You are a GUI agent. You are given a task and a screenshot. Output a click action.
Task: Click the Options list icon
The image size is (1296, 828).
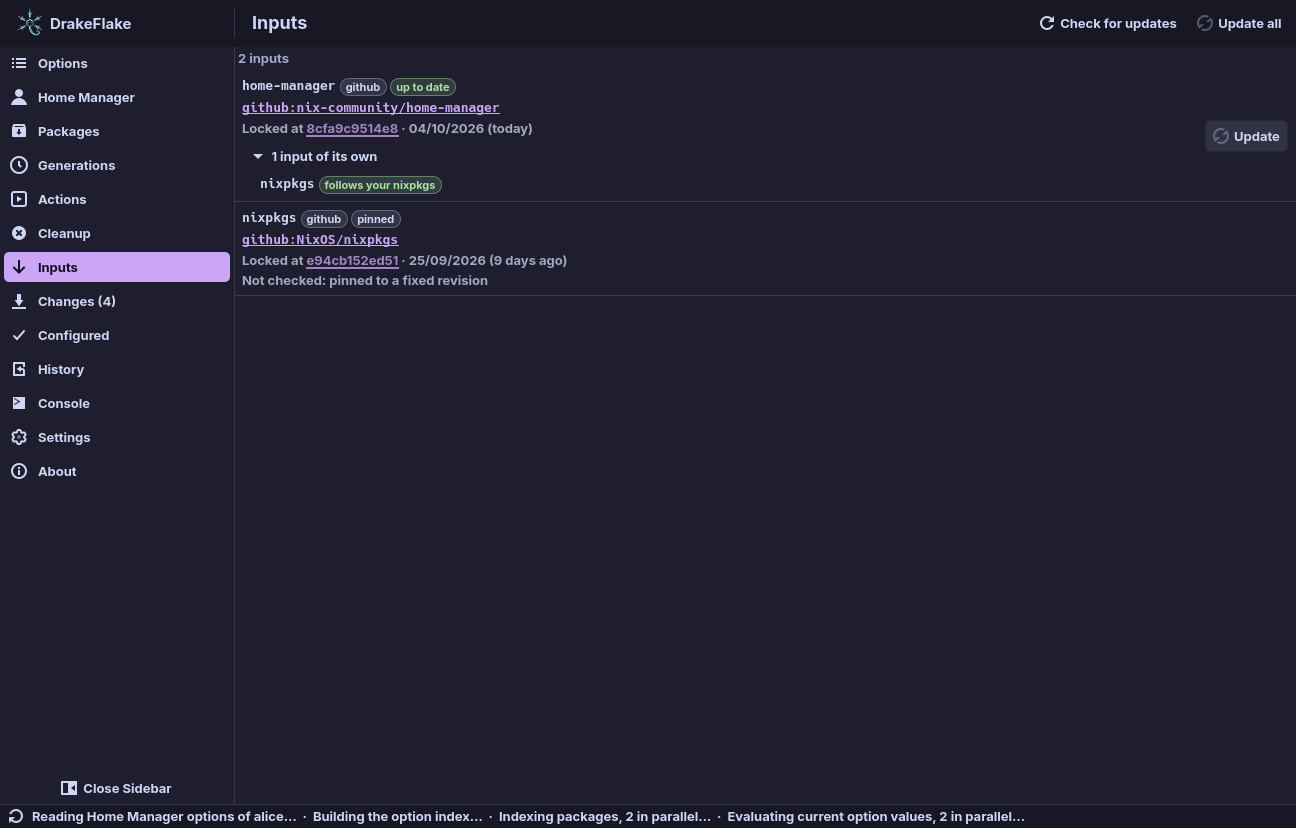19,63
